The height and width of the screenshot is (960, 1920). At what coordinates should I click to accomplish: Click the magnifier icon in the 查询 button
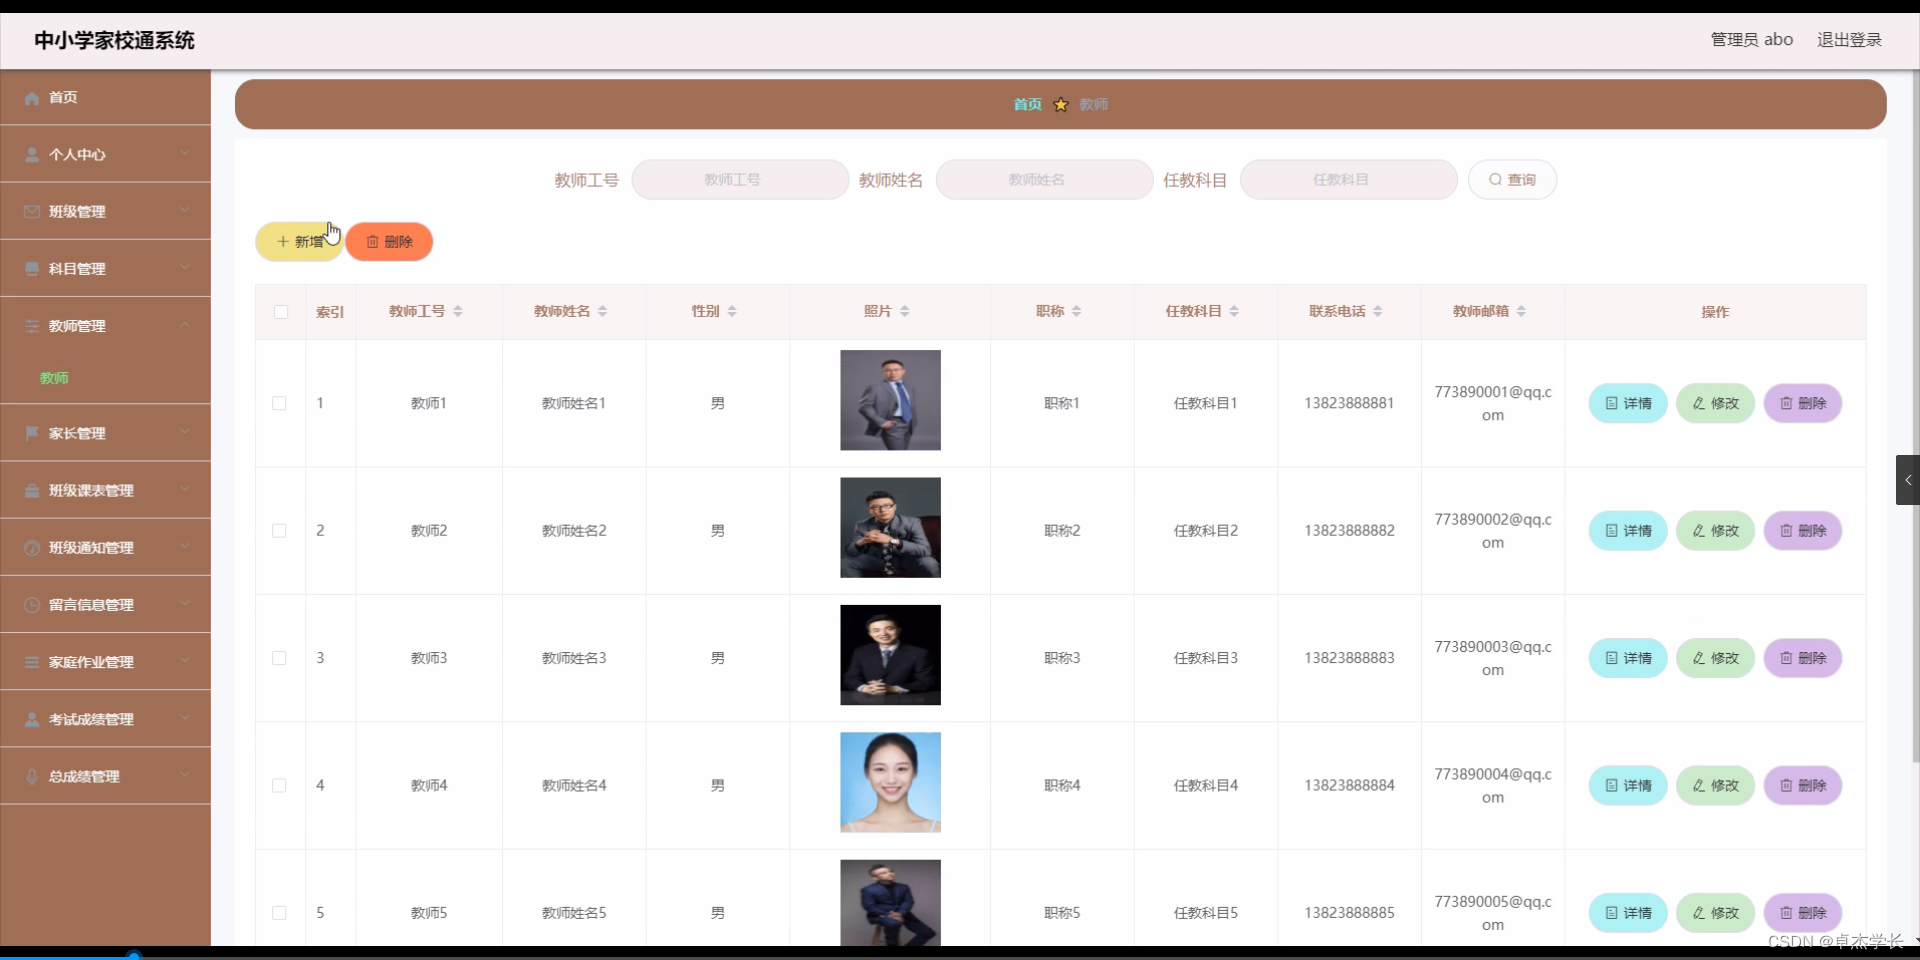pos(1495,179)
